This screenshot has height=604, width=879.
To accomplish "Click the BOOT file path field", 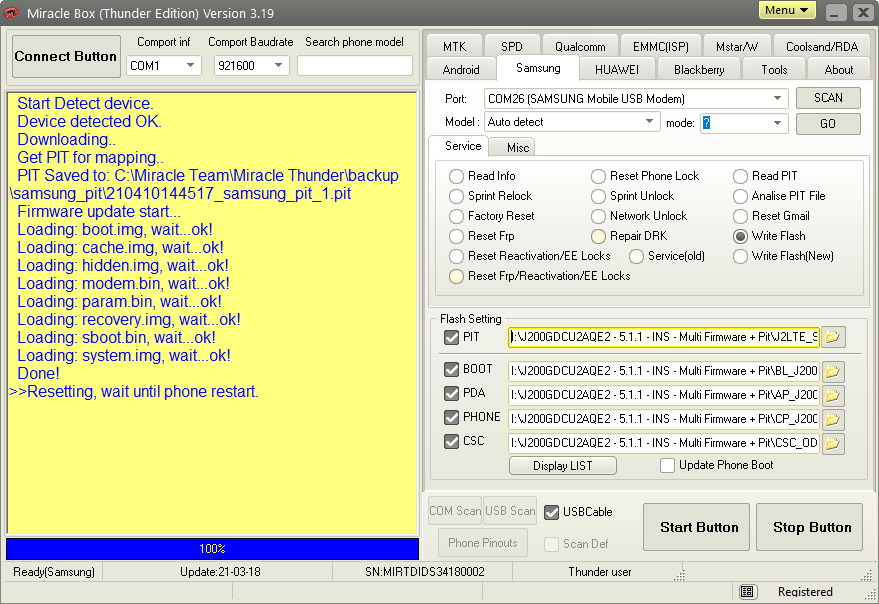I will click(x=664, y=371).
